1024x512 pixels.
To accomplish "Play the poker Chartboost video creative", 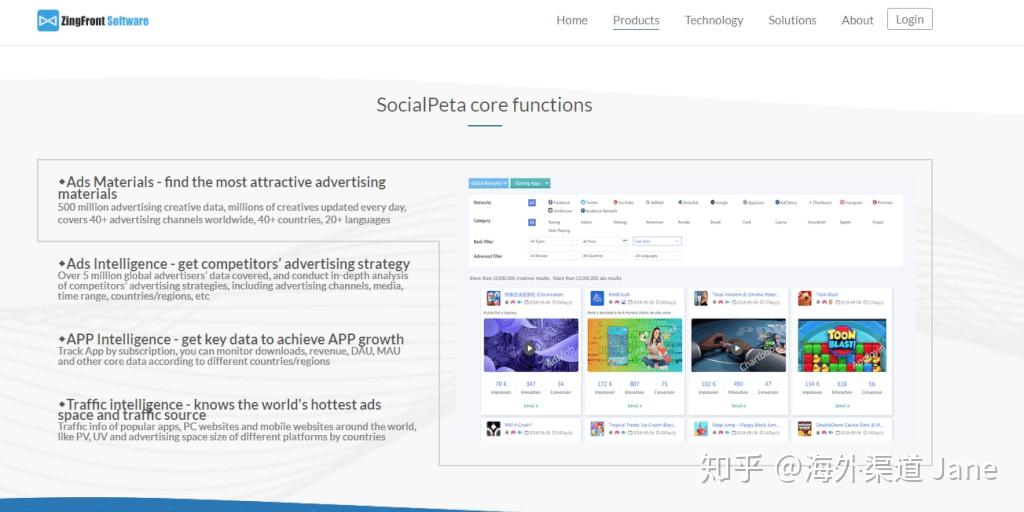I will 737,347.
